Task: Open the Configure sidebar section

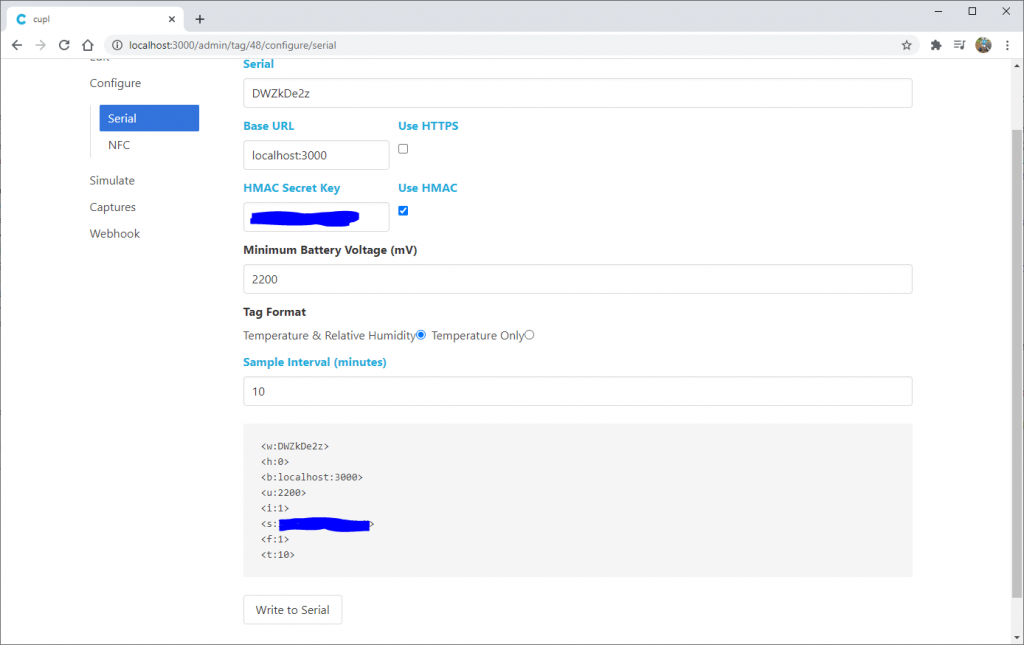Action: click(x=115, y=83)
